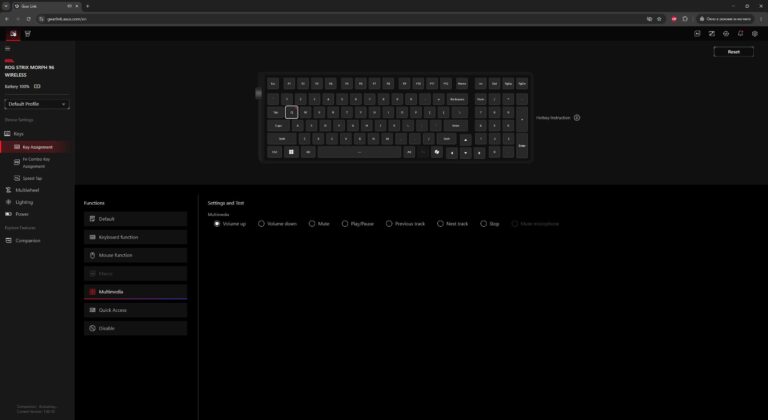The width and height of the screenshot is (768, 420).
Task: Select the Tab key on keyboard
Action: [276, 112]
